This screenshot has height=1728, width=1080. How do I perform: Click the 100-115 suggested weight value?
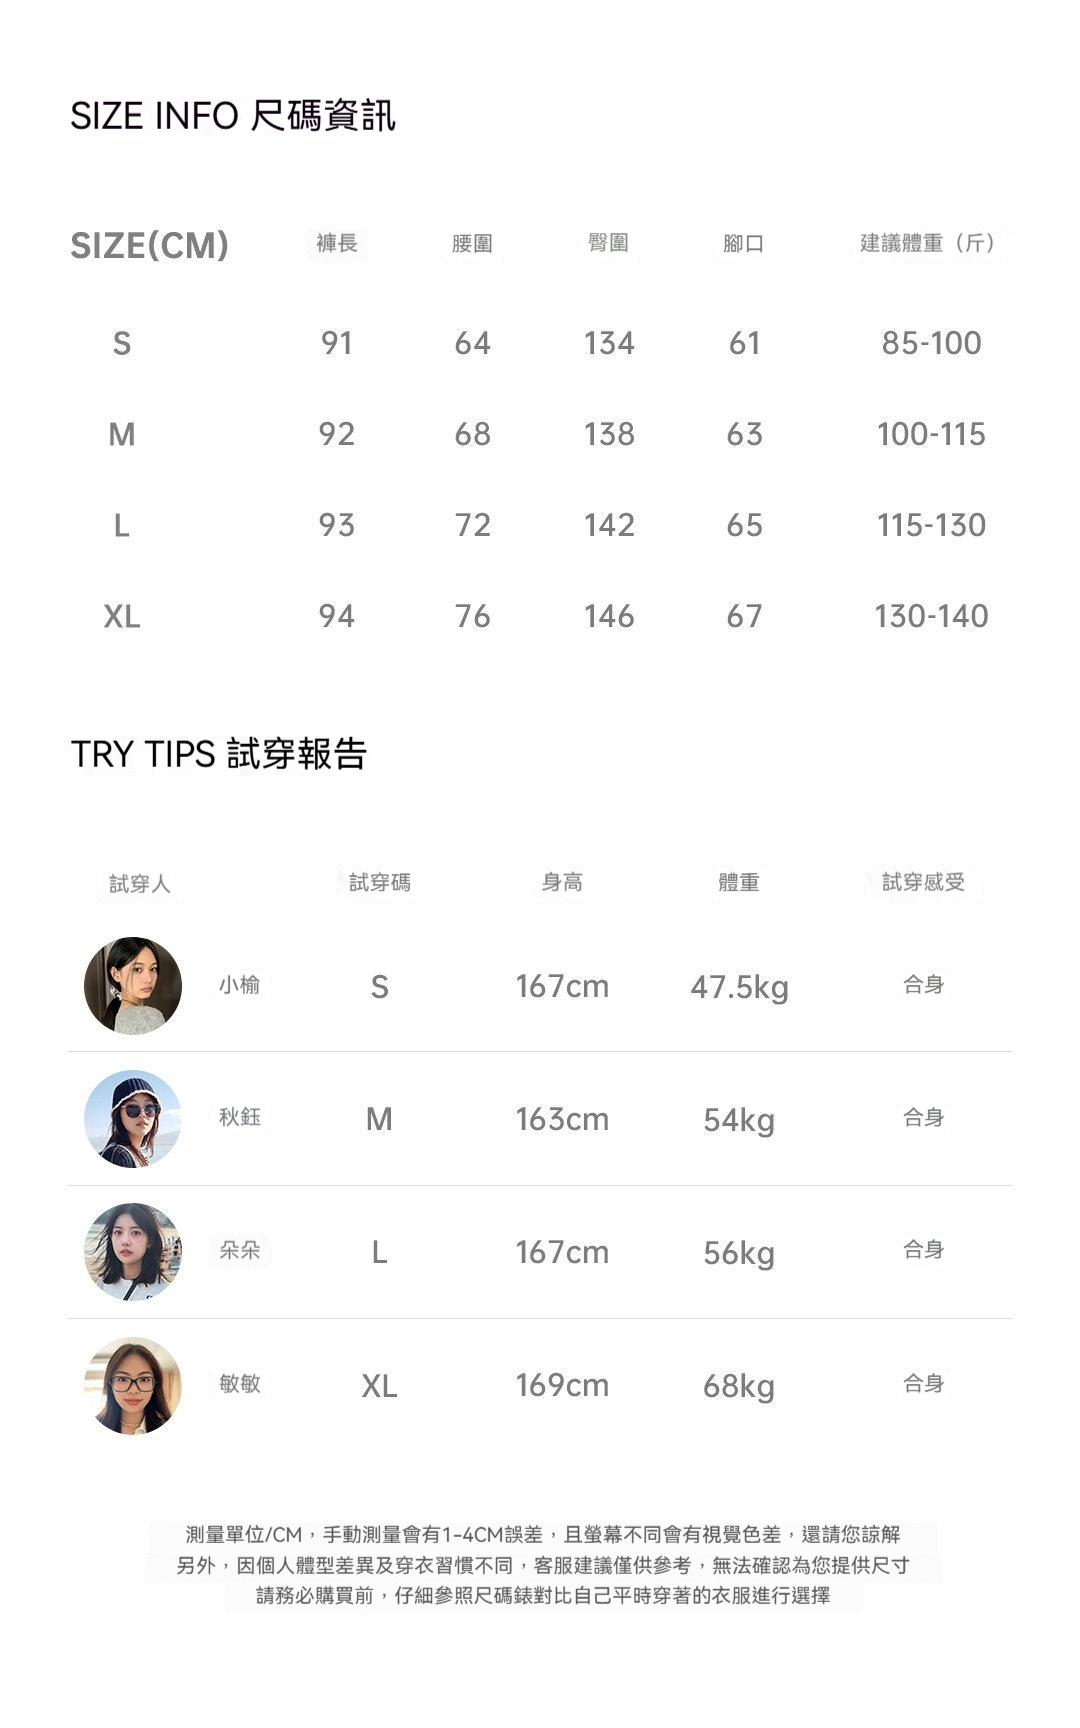[931, 434]
